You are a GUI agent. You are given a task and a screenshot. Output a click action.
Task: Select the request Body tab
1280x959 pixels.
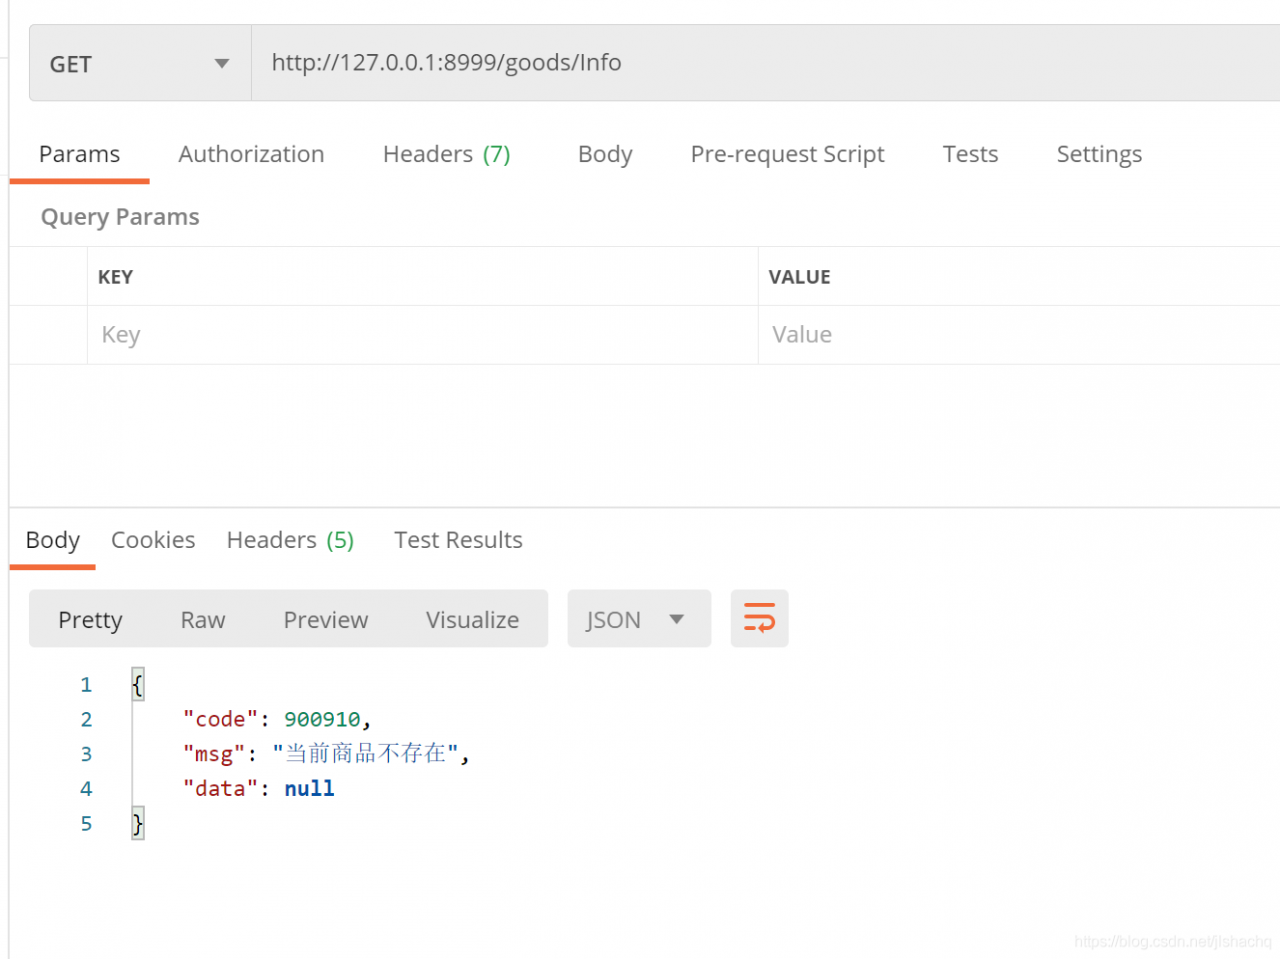[x=605, y=155]
